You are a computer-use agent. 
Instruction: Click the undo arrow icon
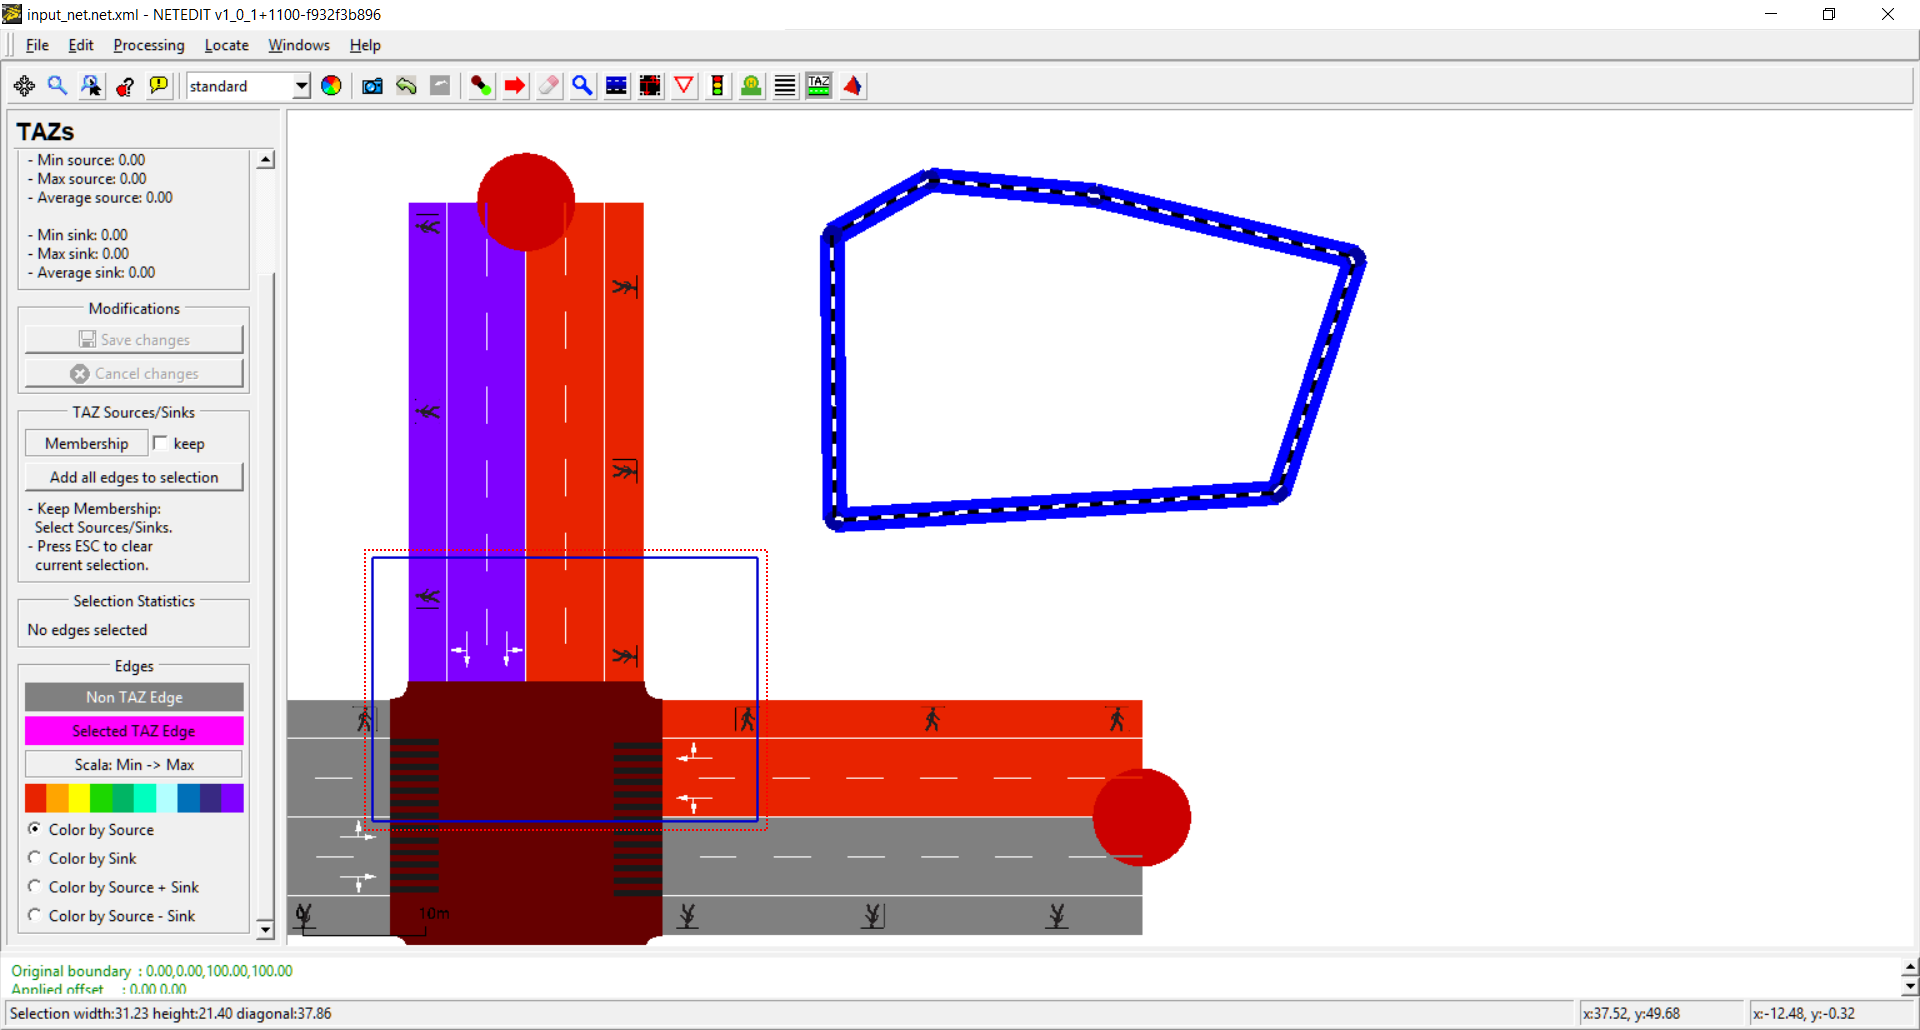pos(406,86)
